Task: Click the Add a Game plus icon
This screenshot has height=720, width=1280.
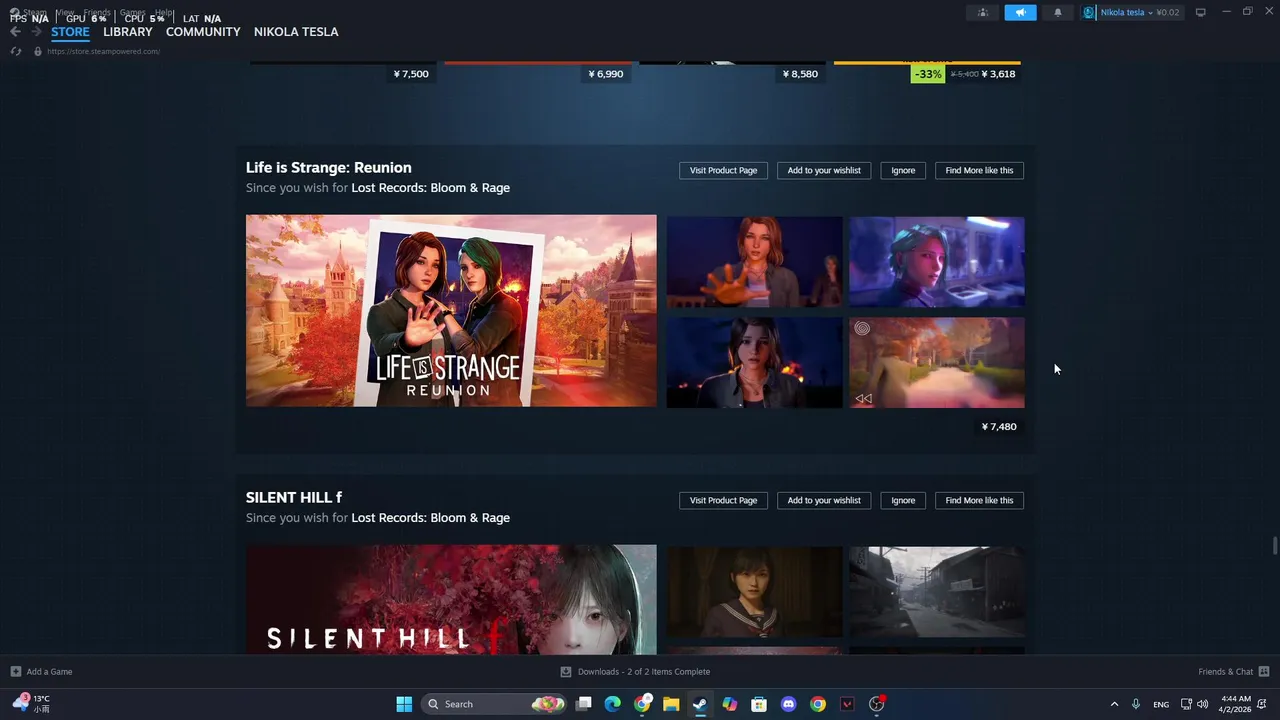Action: tap(15, 672)
